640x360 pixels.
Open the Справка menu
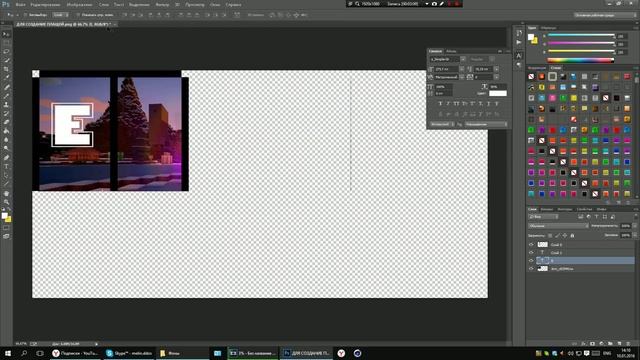click(x=233, y=4)
